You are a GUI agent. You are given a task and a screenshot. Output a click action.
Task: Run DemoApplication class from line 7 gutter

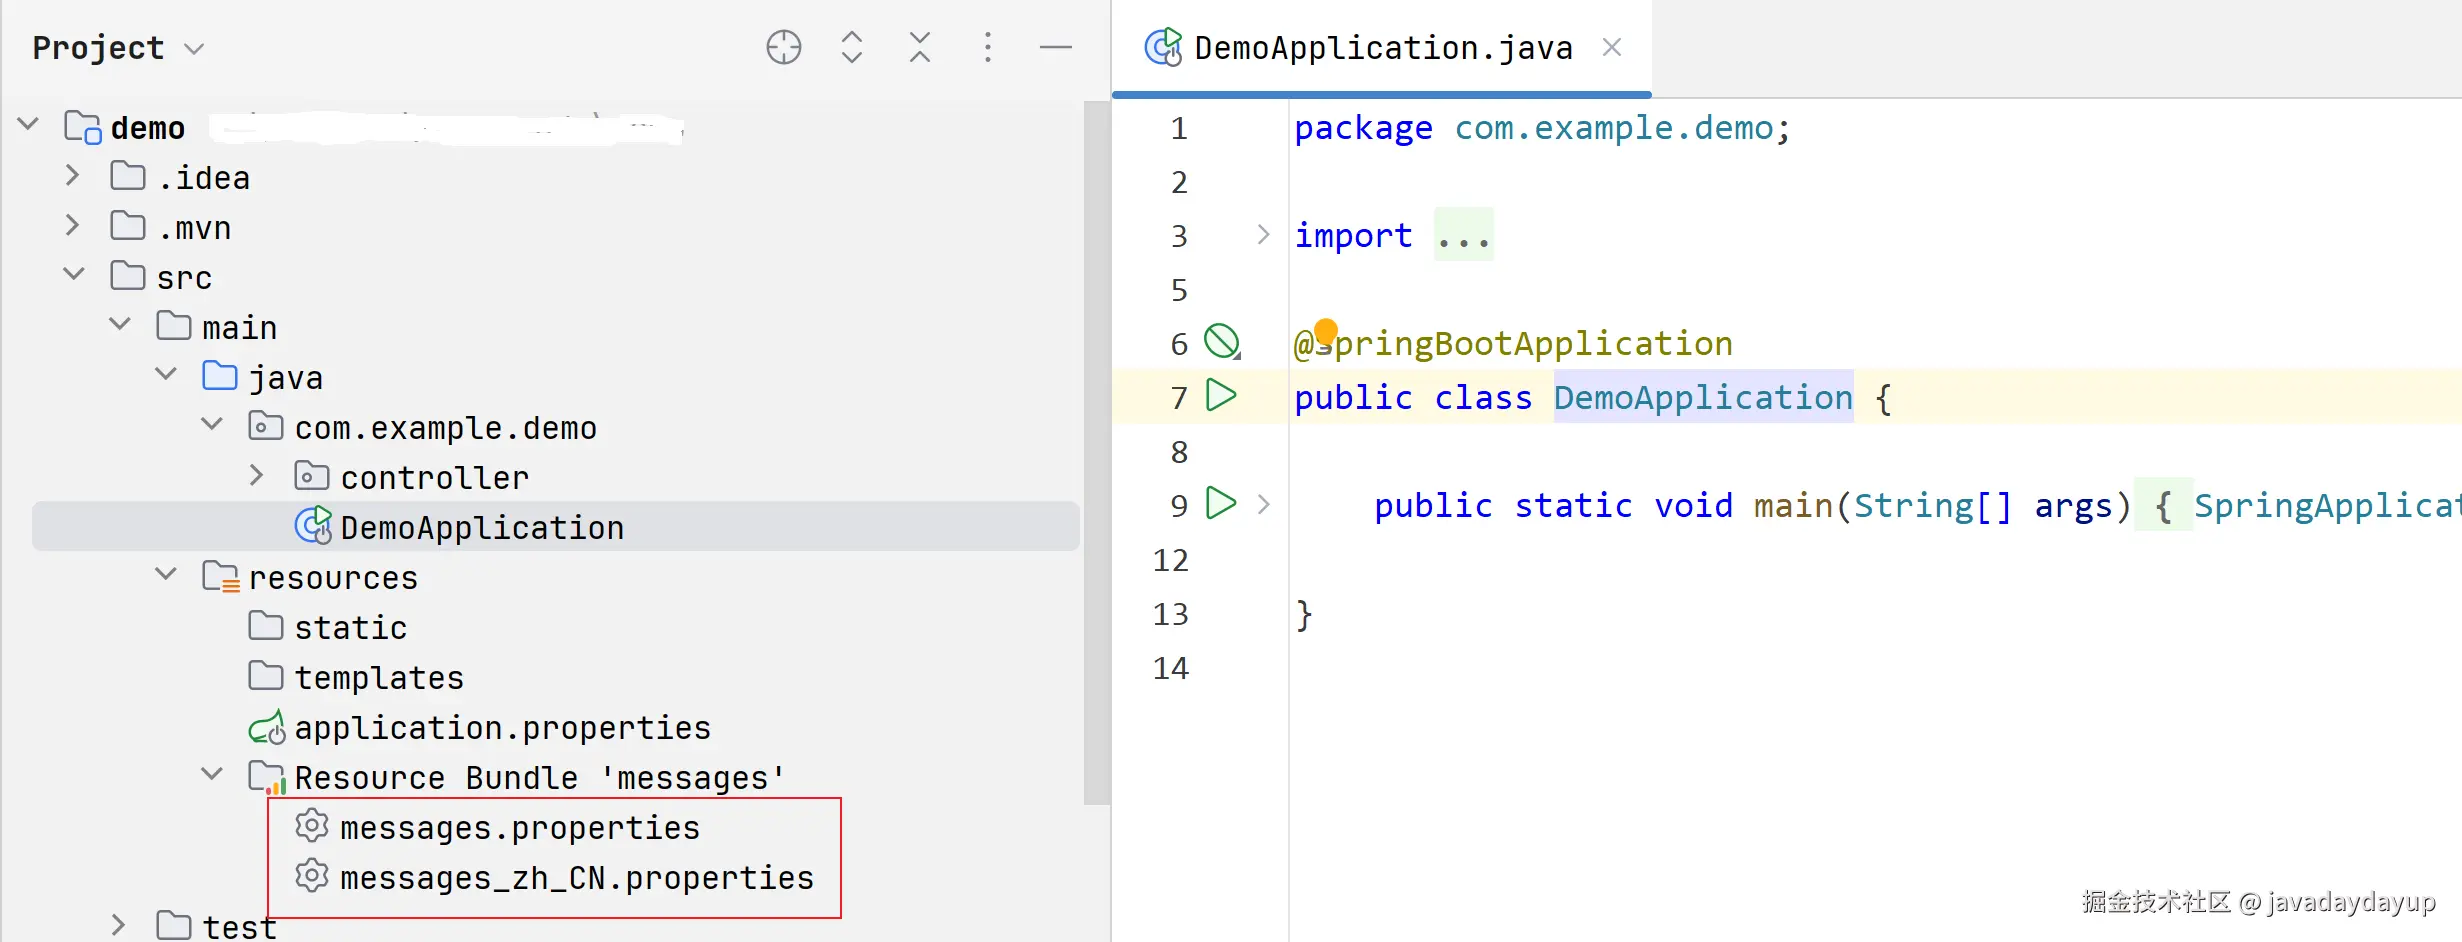[x=1221, y=395]
